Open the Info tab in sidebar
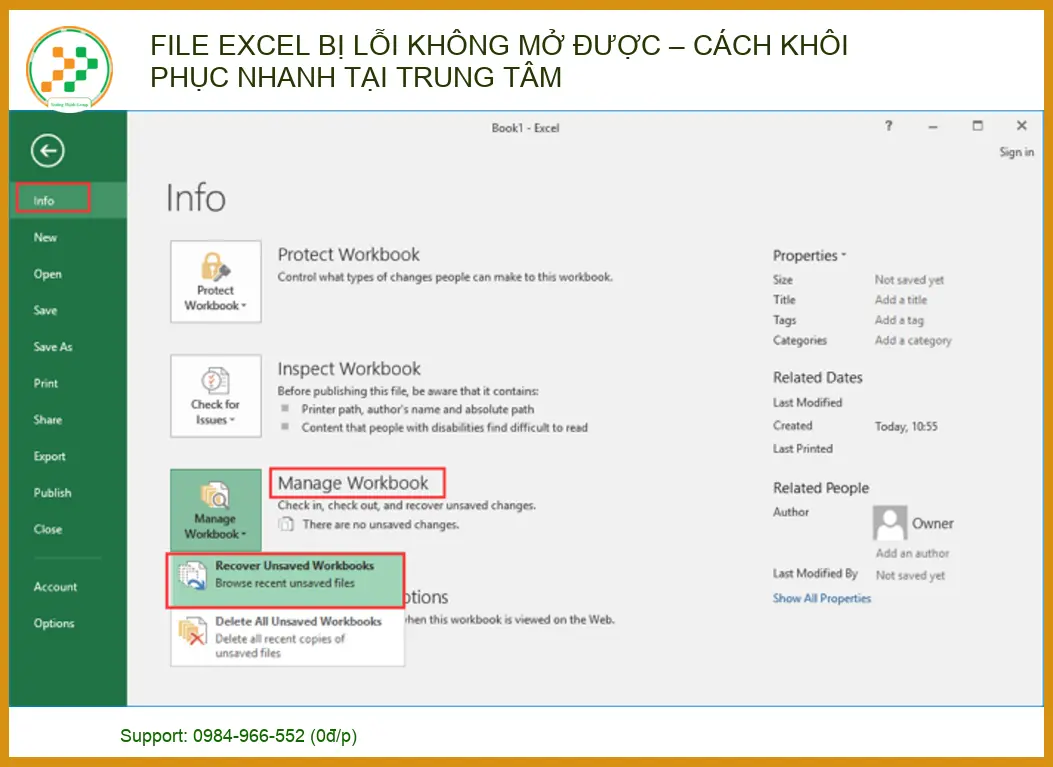Image resolution: width=1053 pixels, height=767 pixels. (x=44, y=201)
